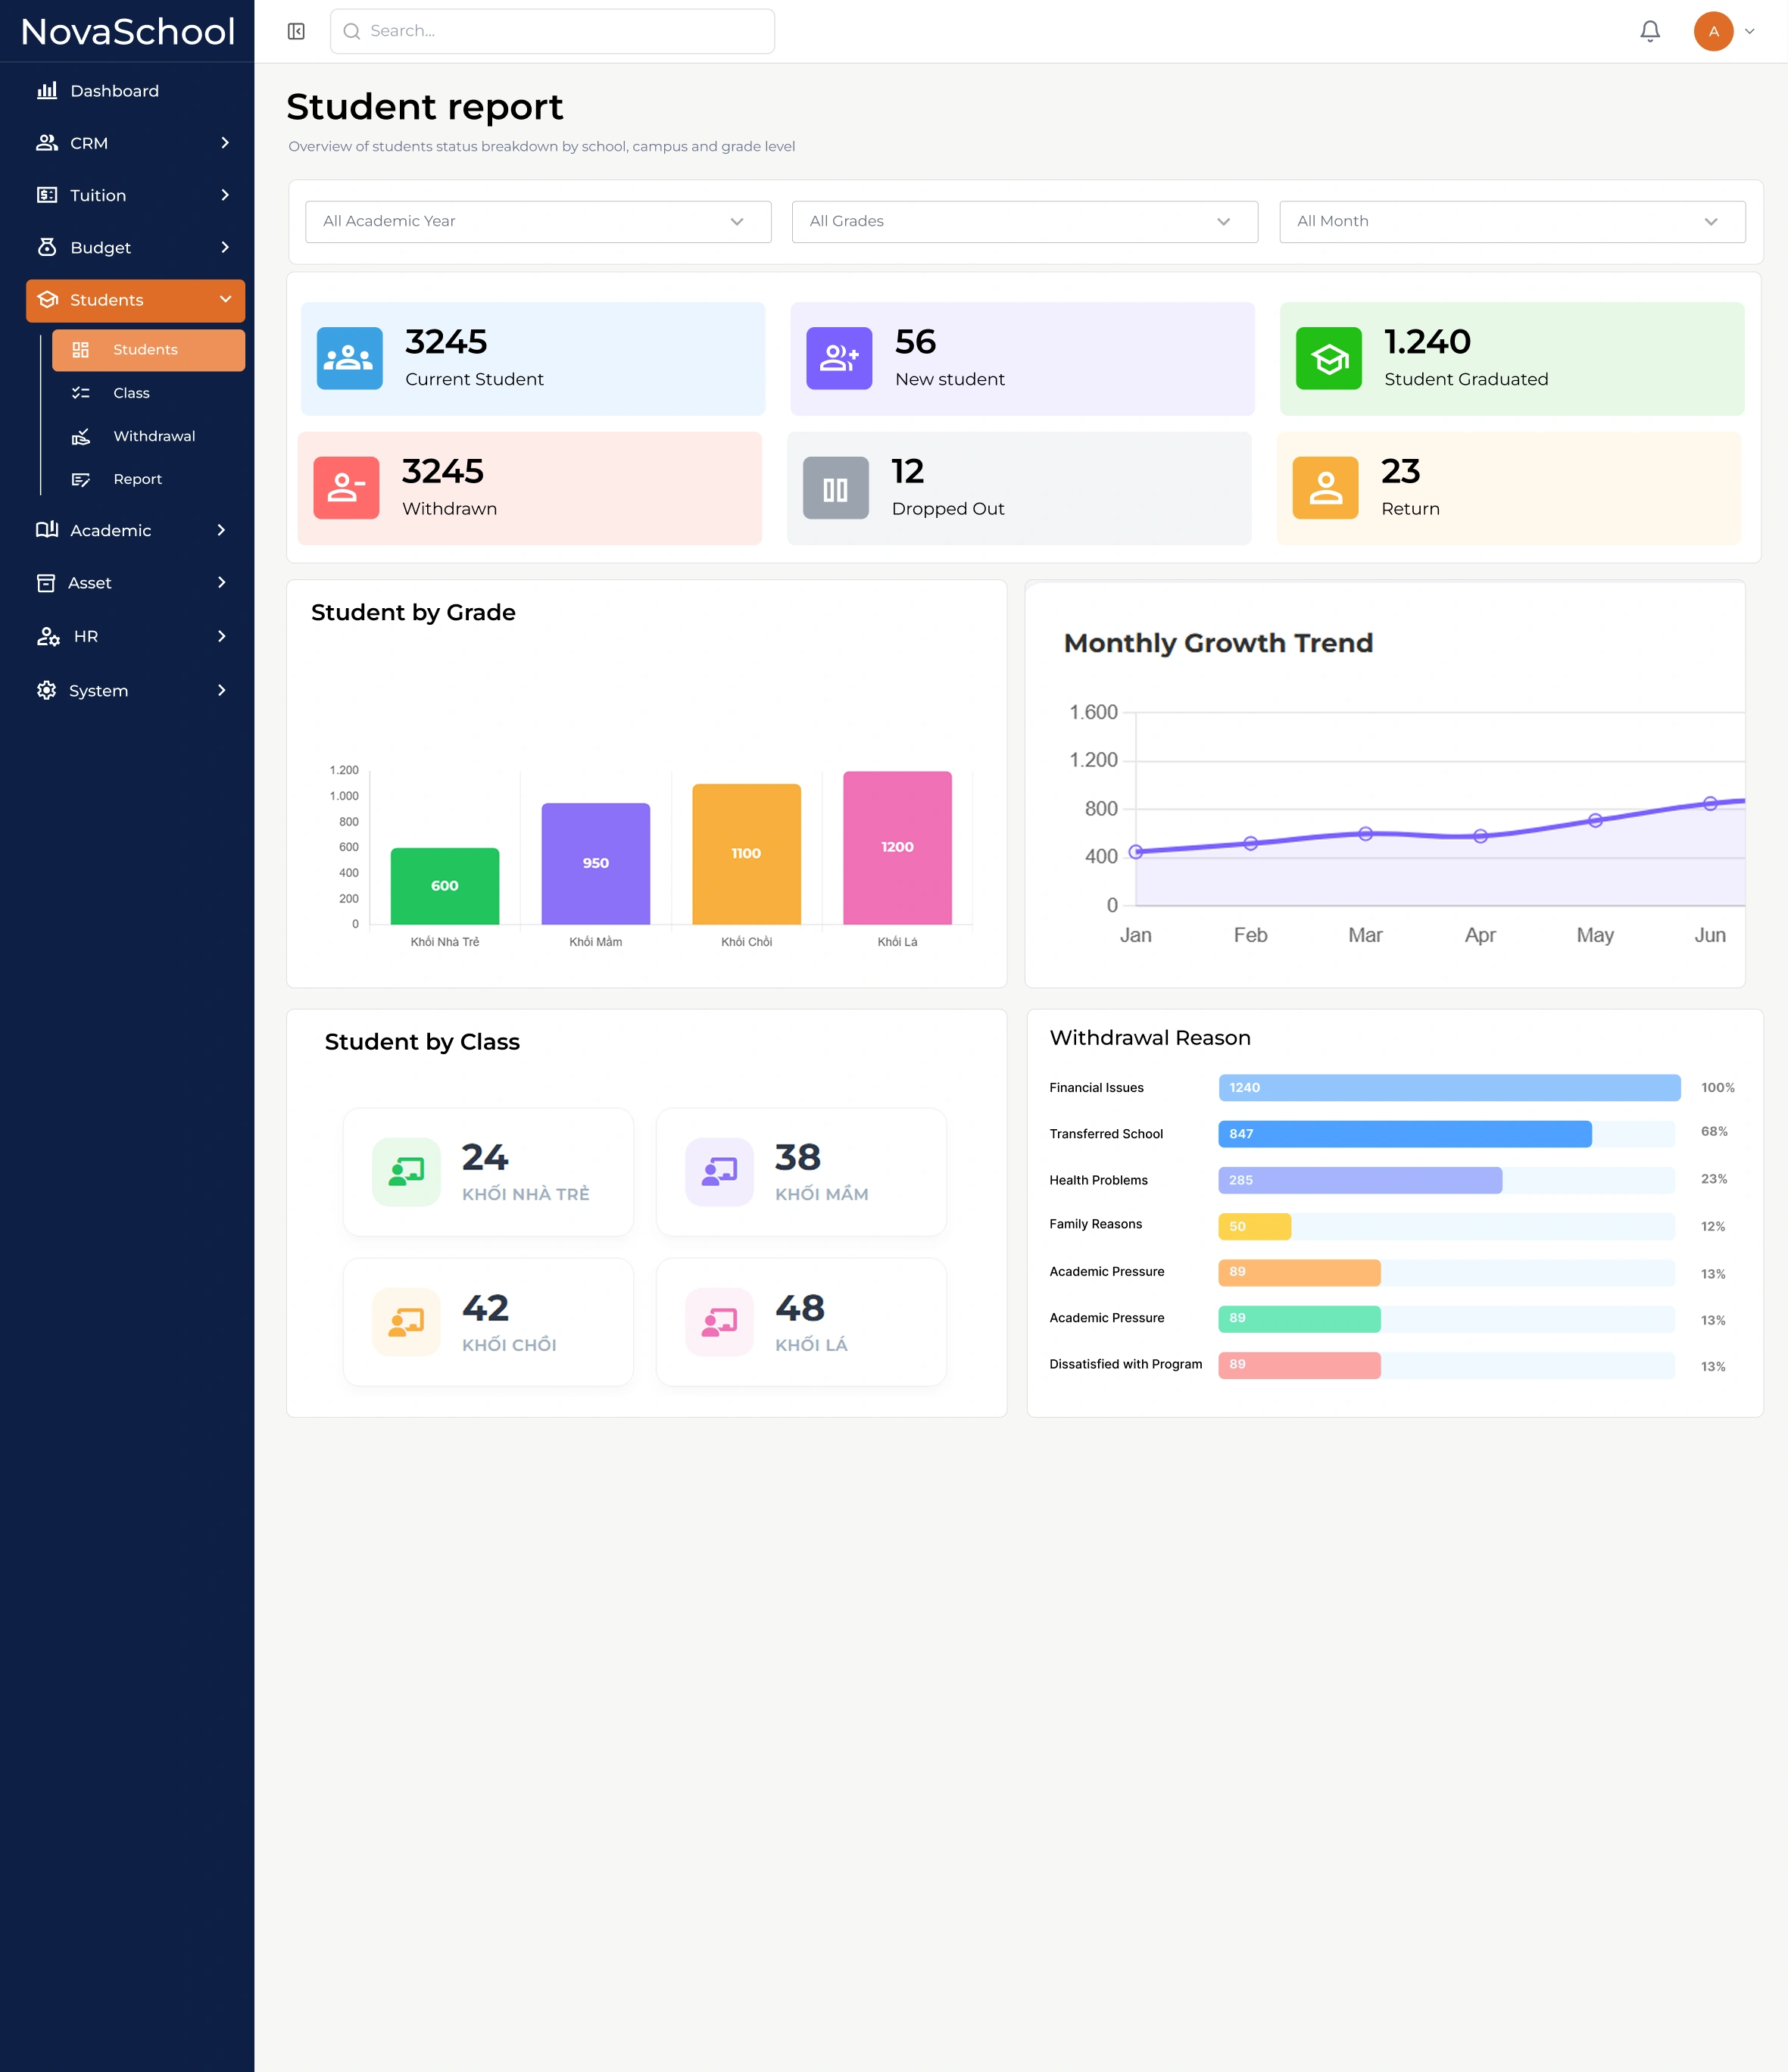Open the All Academic Year dropdown
Screen dimensions: 1788x2072
tap(538, 221)
